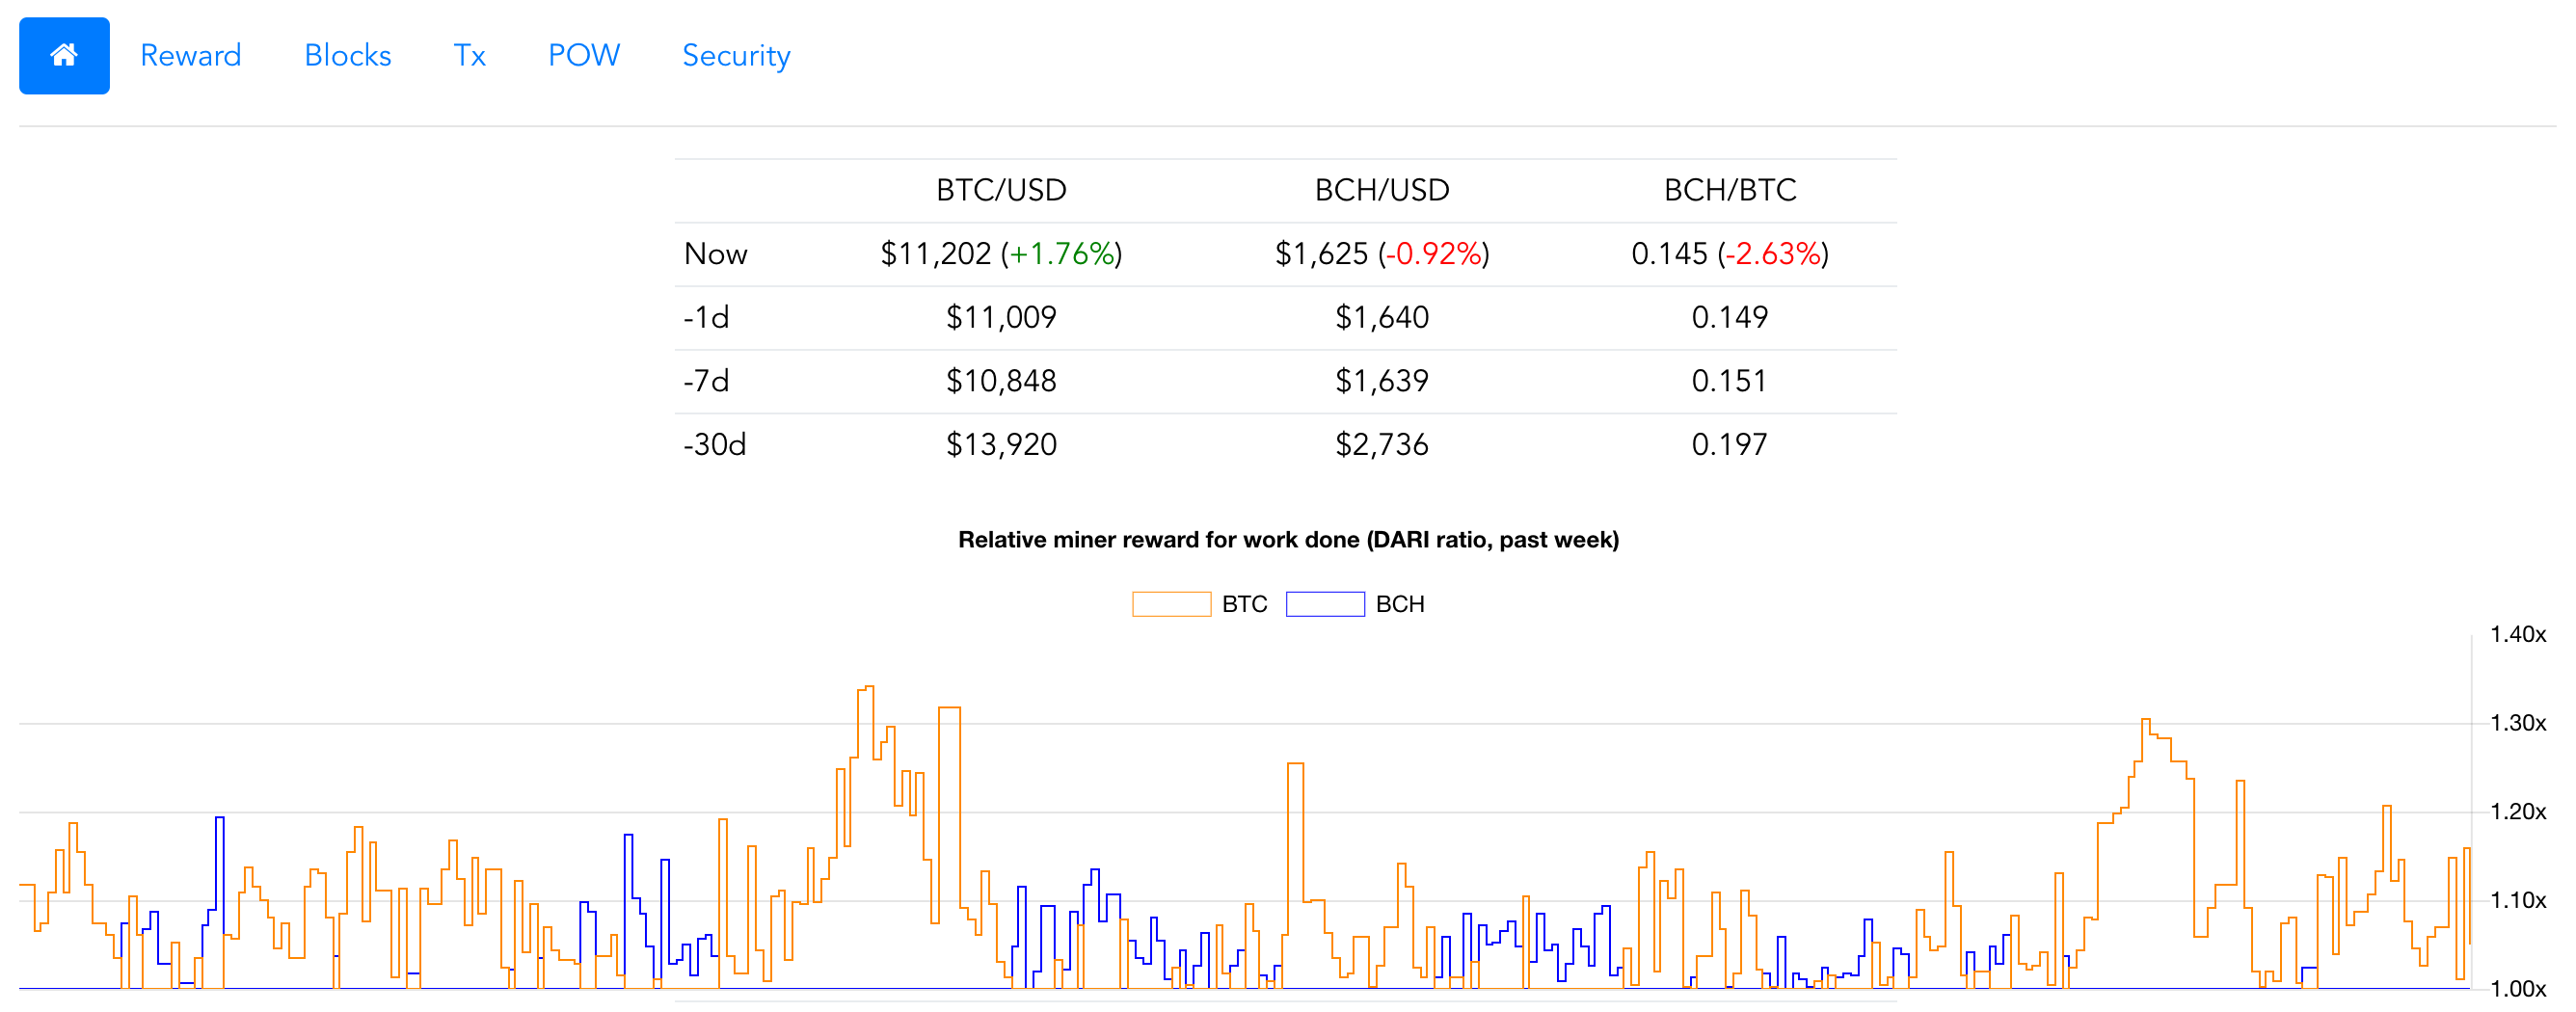Open the Reward section
The height and width of the screenshot is (1012, 2576).
point(190,55)
